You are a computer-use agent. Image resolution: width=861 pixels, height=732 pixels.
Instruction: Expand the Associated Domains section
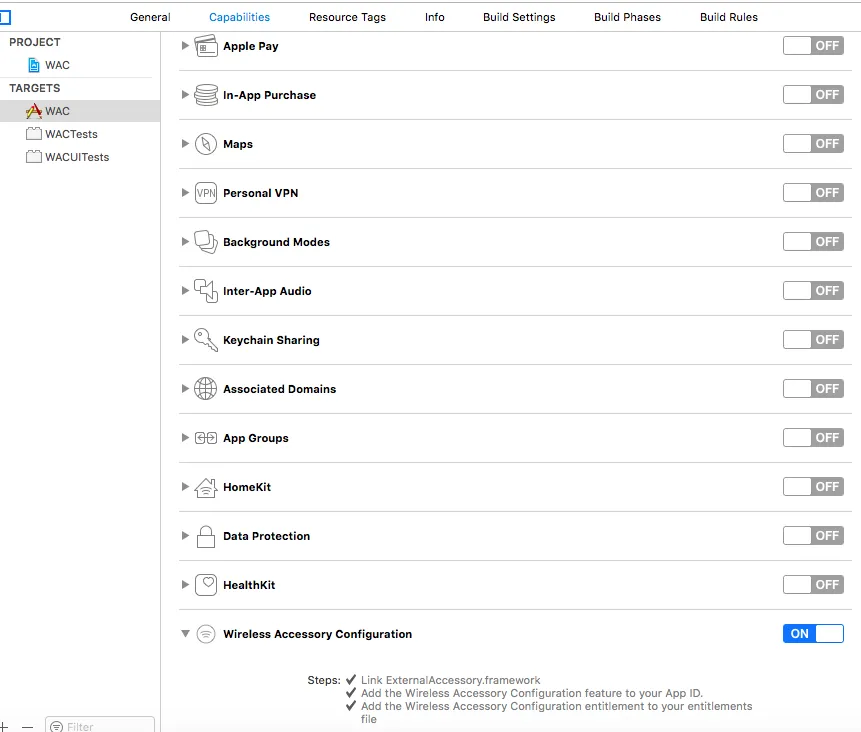coord(185,389)
